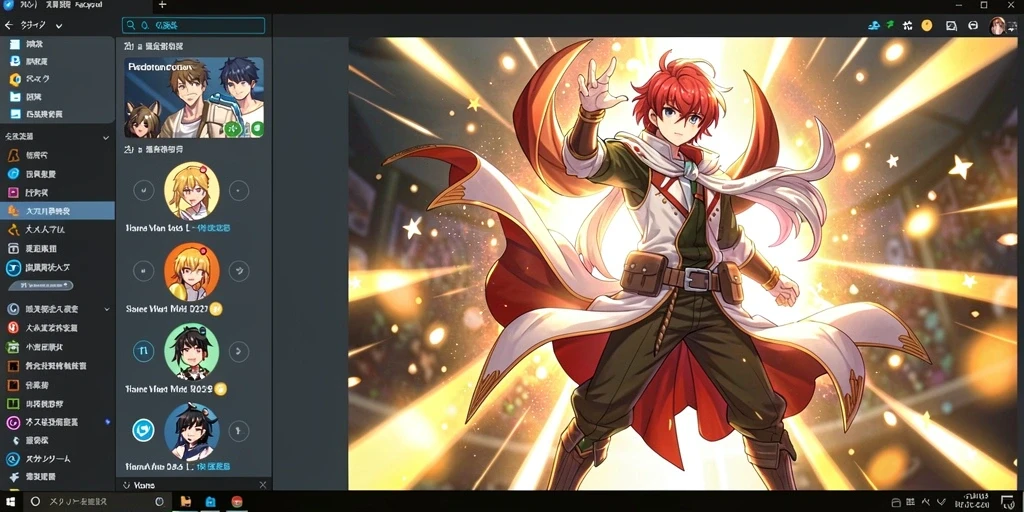Expand the chevron on the blue spiral sidebar item
1024x512 pixels.
point(107,309)
